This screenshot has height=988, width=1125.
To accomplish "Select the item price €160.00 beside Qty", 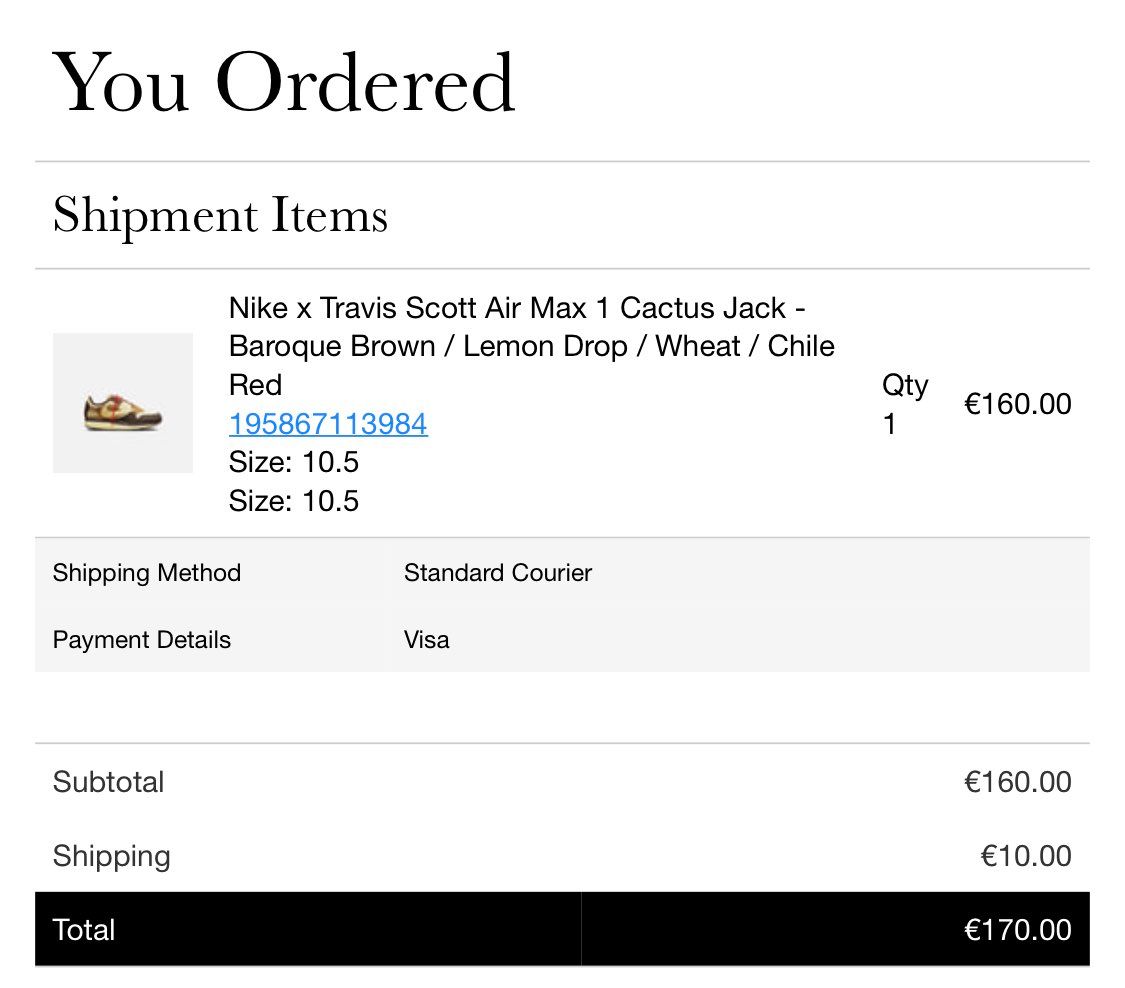I will pos(1017,403).
